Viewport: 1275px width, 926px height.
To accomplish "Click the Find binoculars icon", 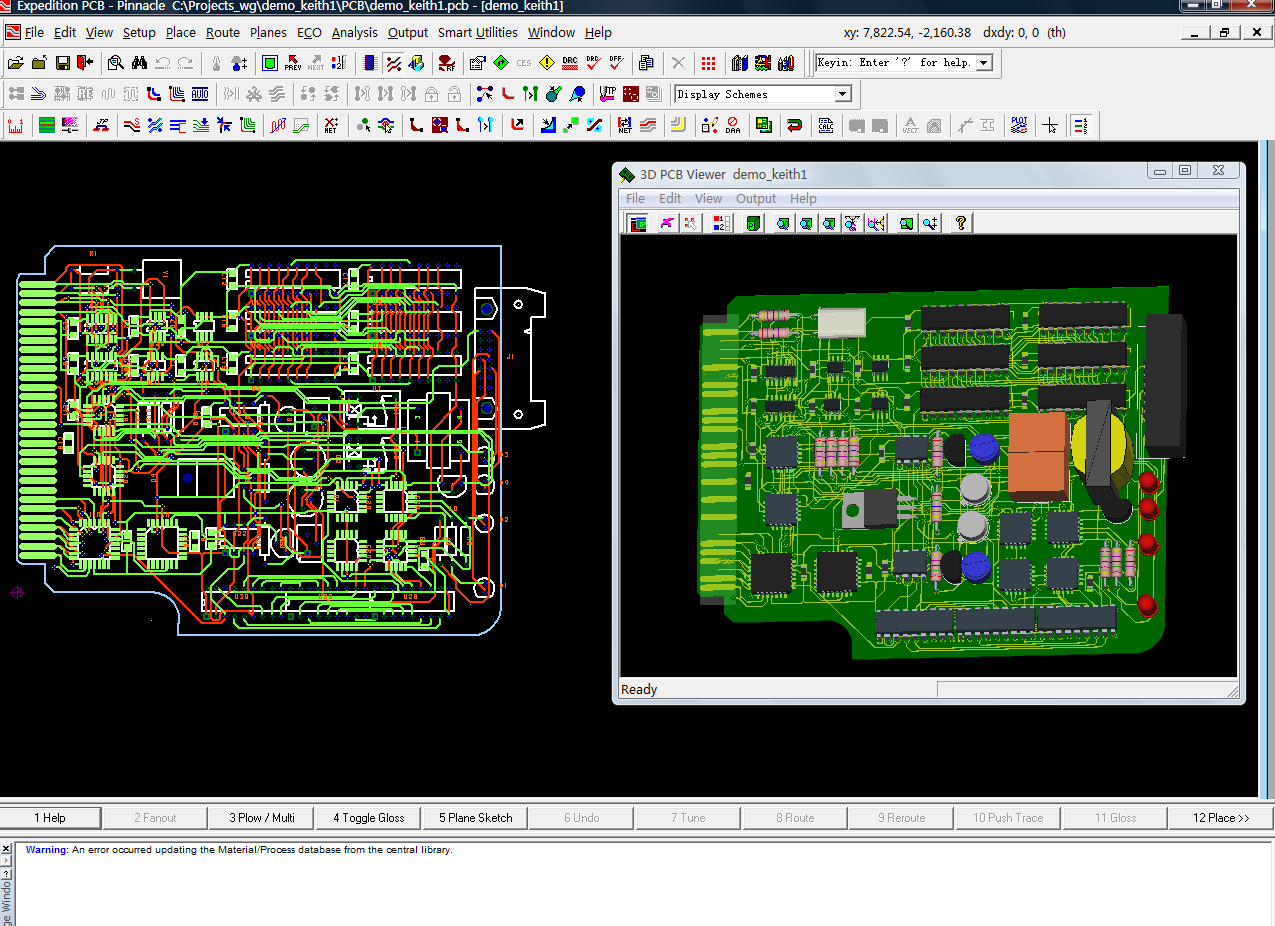I will coord(138,62).
